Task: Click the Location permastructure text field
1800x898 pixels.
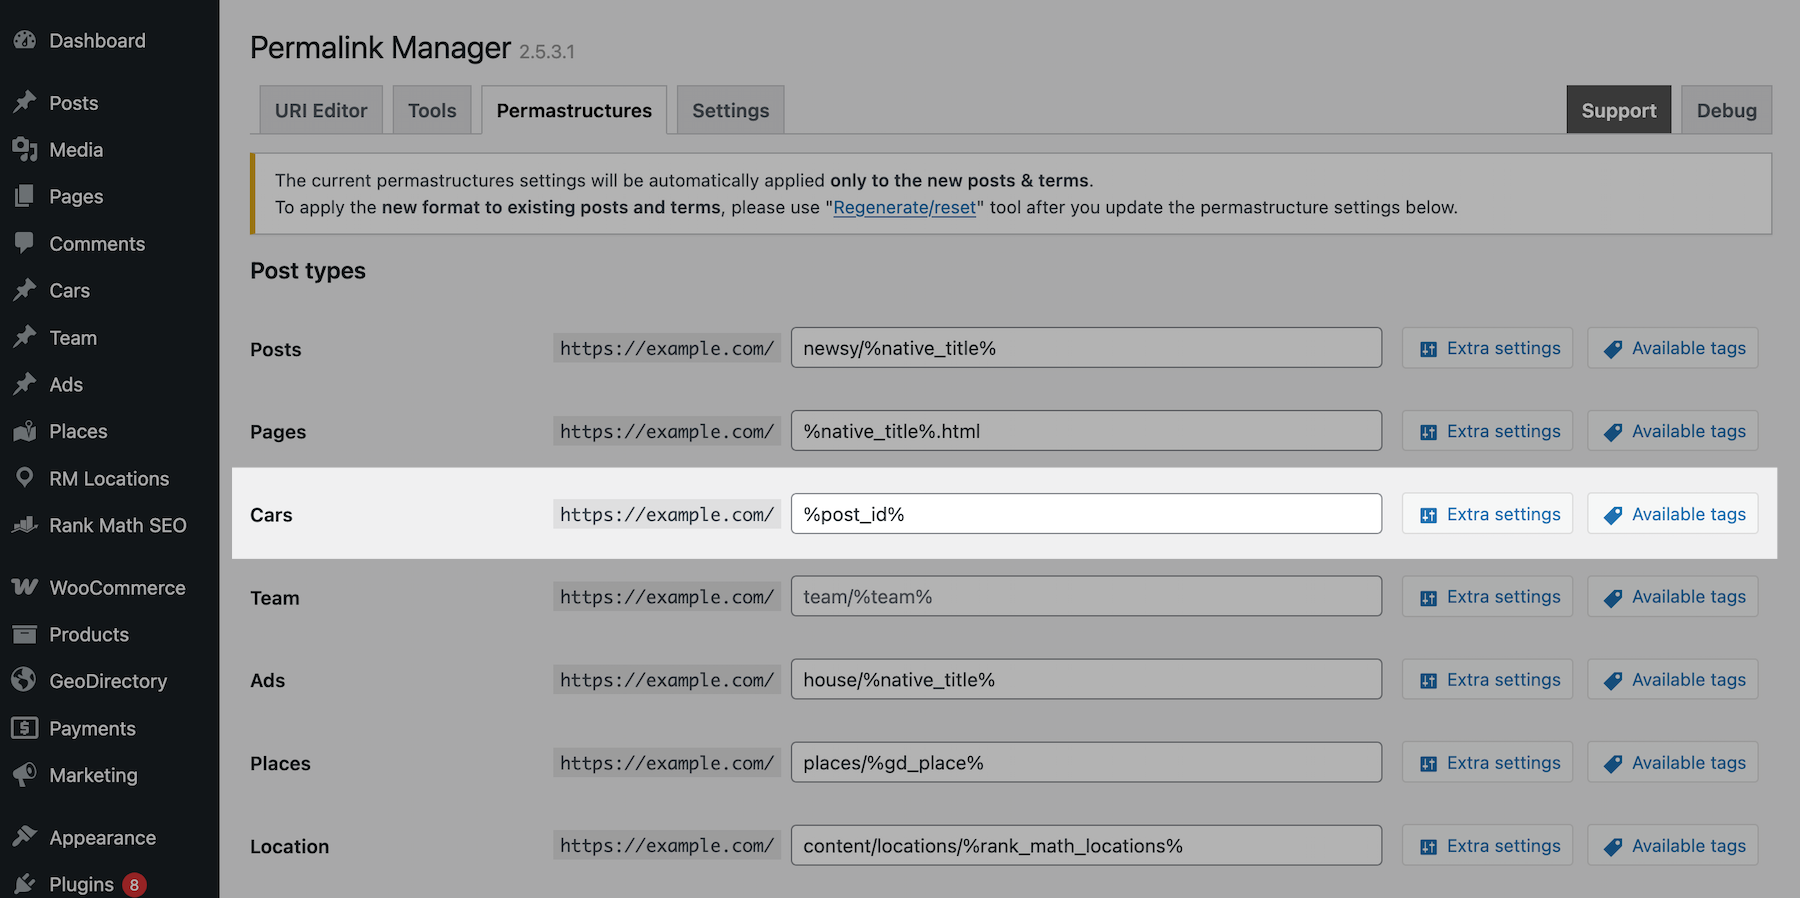Action: tap(1086, 846)
